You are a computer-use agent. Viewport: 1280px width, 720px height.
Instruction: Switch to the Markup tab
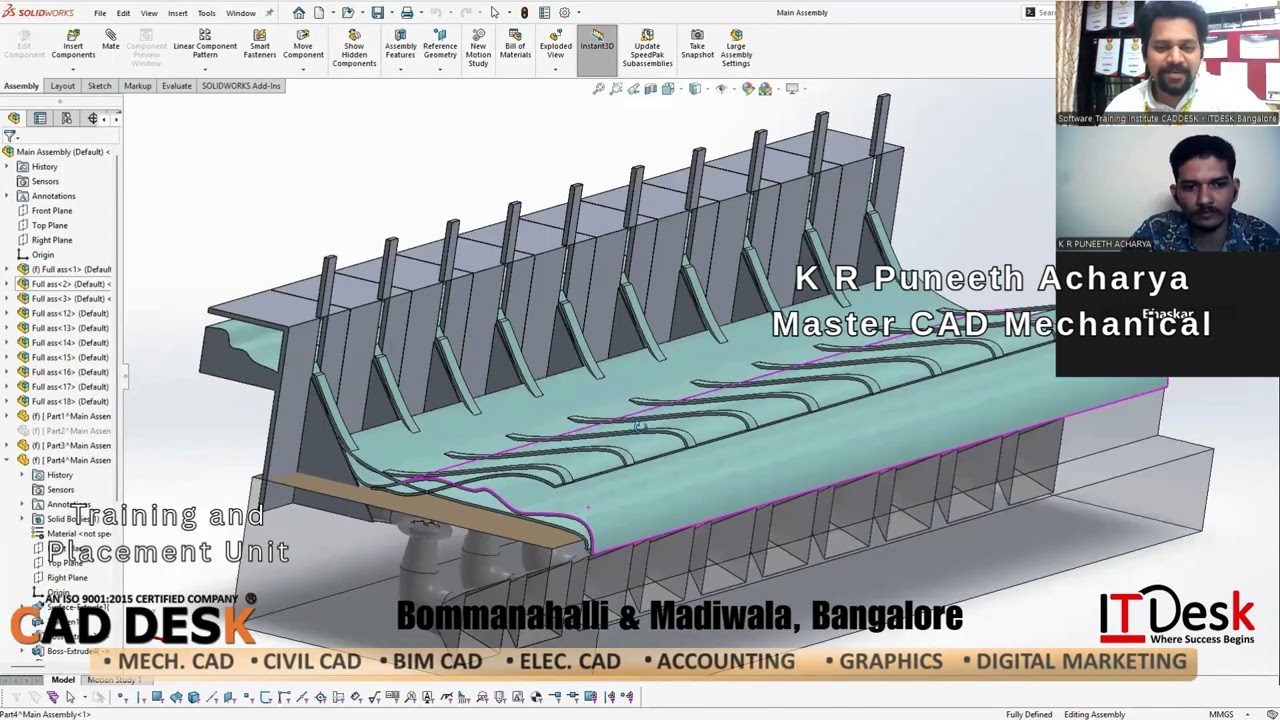click(x=138, y=86)
